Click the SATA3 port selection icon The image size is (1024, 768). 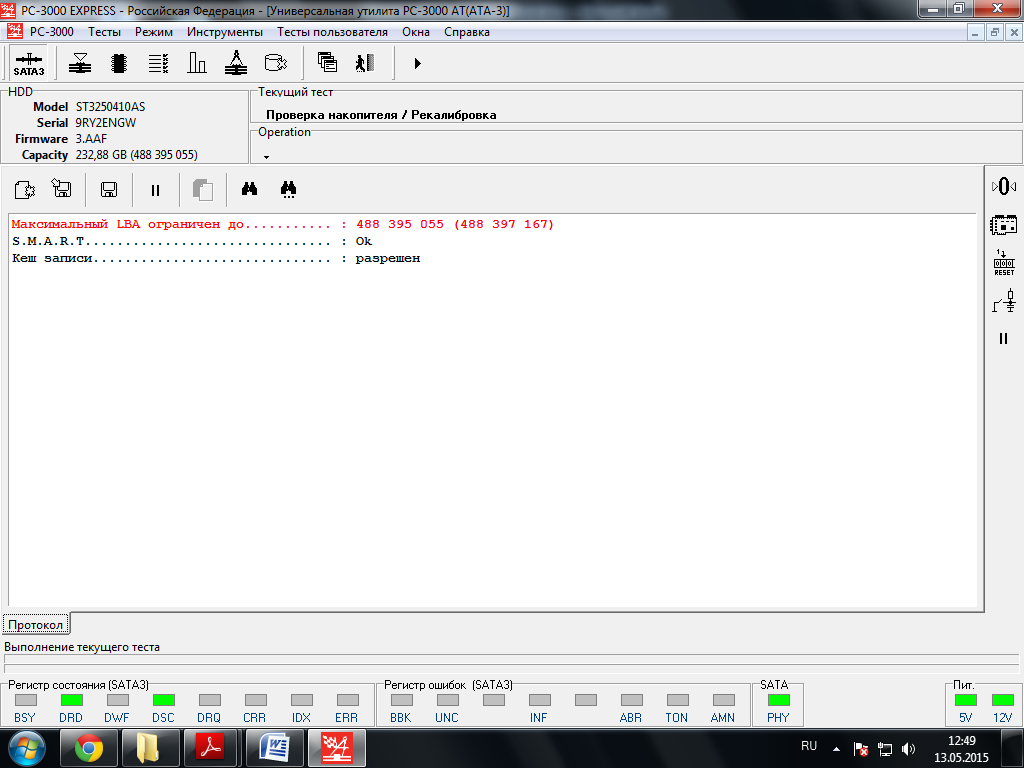pyautogui.click(x=29, y=63)
